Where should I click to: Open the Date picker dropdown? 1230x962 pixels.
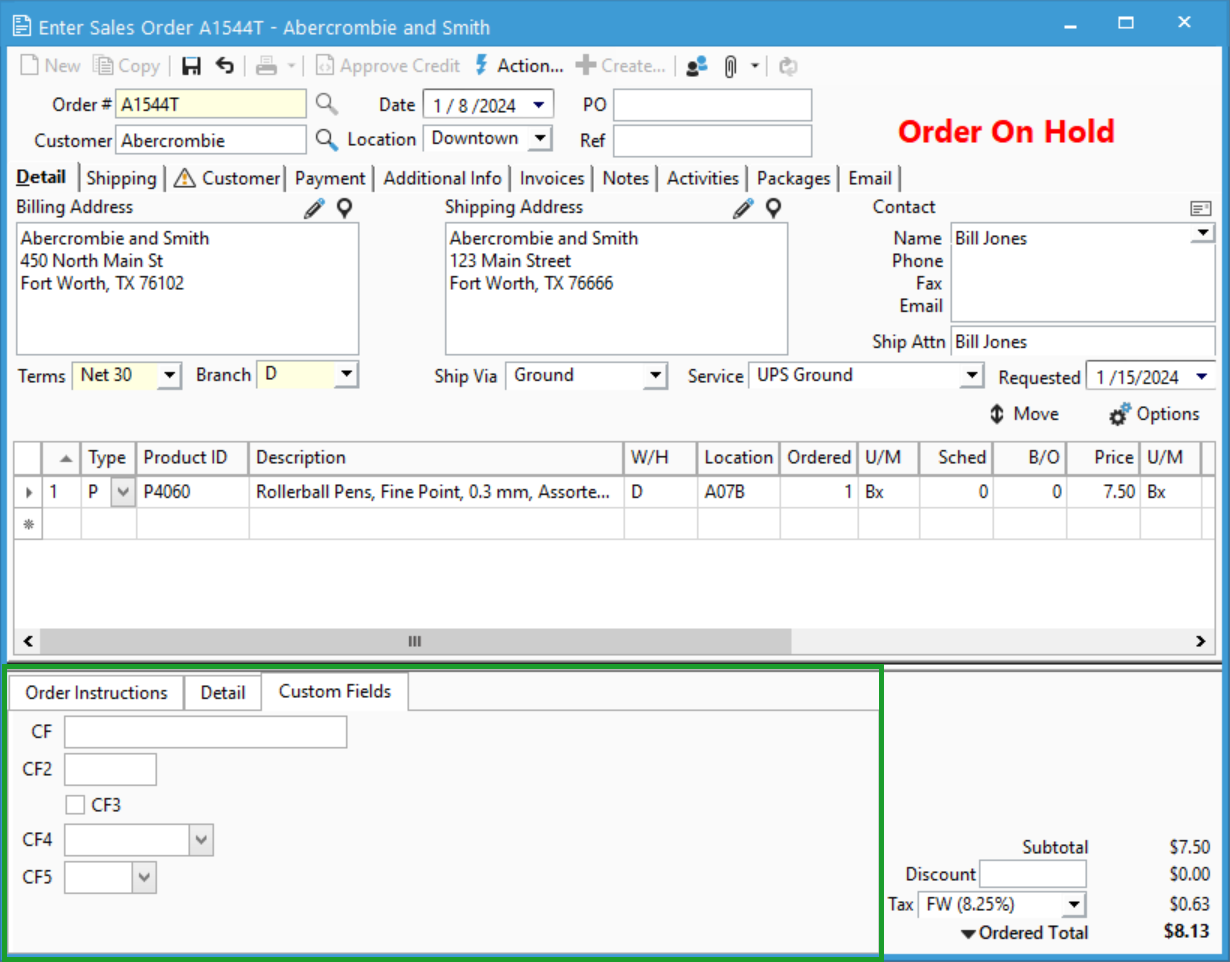540,104
